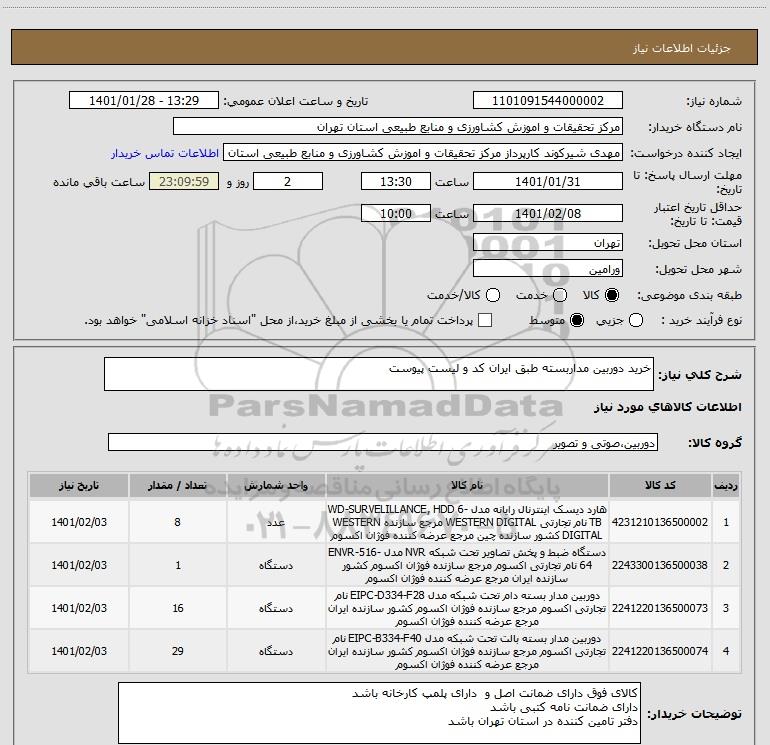Screen dimensions: 770x745
Task: Click the page header جزئیات اطلاعات نیاز
Action: pos(681,48)
